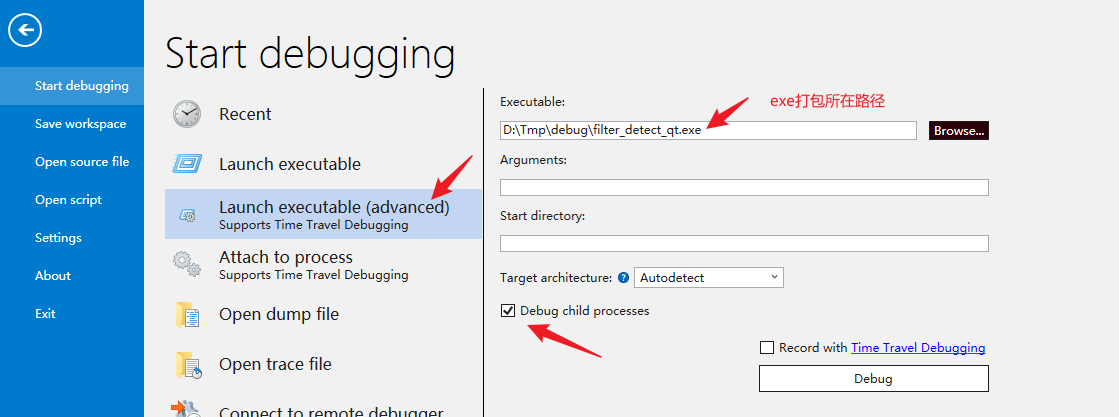Click the Browse... button

958,131
